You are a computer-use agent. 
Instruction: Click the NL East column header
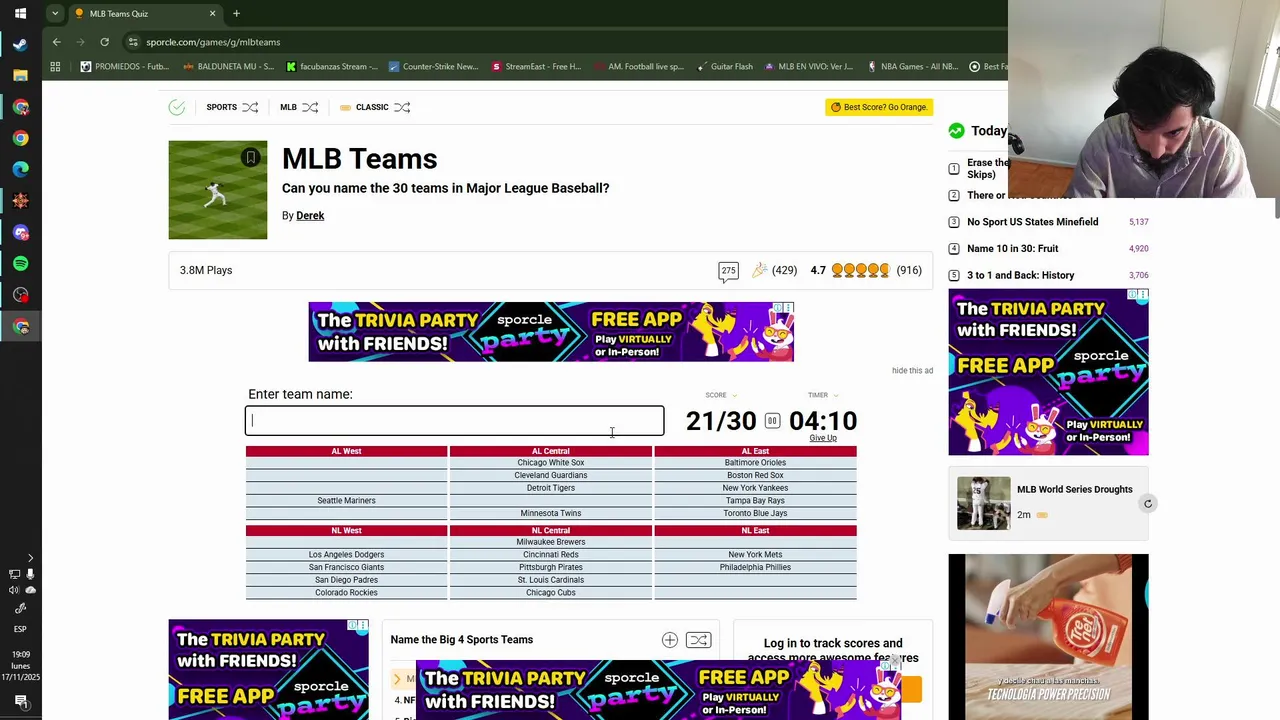pyautogui.click(x=755, y=531)
